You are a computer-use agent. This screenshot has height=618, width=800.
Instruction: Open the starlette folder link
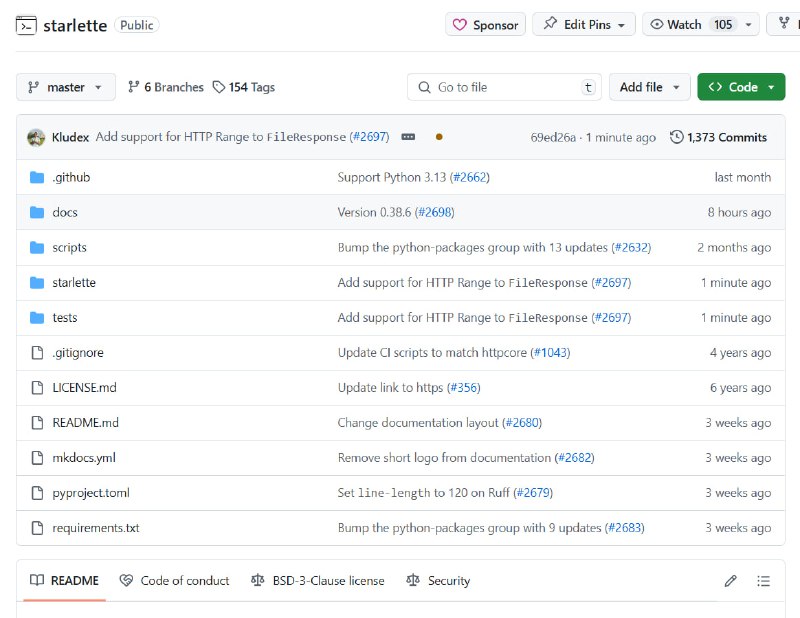pyautogui.click(x=74, y=283)
